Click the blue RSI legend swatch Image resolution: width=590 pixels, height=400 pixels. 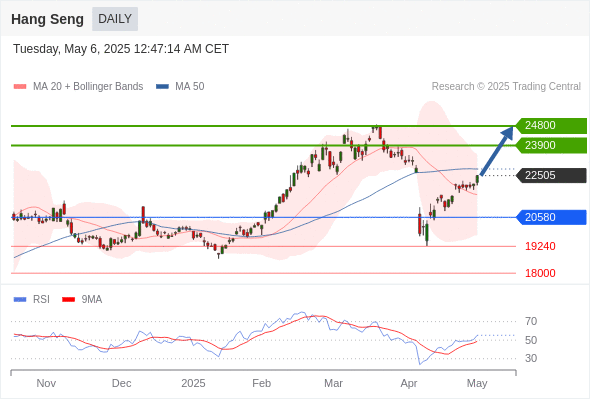click(20, 300)
